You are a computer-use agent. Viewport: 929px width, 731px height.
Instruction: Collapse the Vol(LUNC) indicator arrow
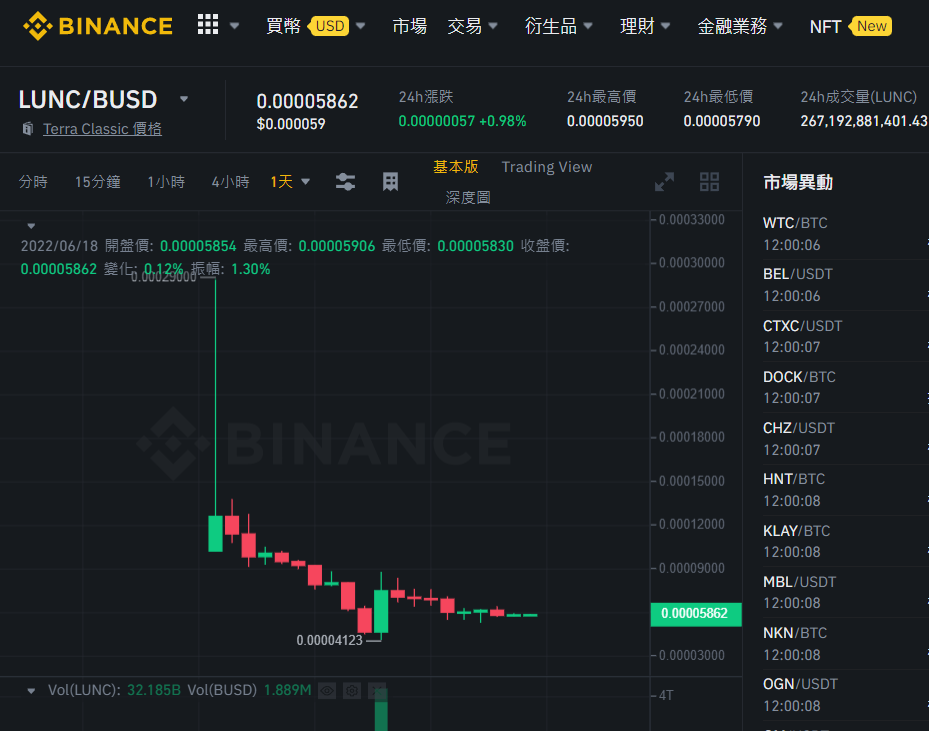[x=31, y=691]
